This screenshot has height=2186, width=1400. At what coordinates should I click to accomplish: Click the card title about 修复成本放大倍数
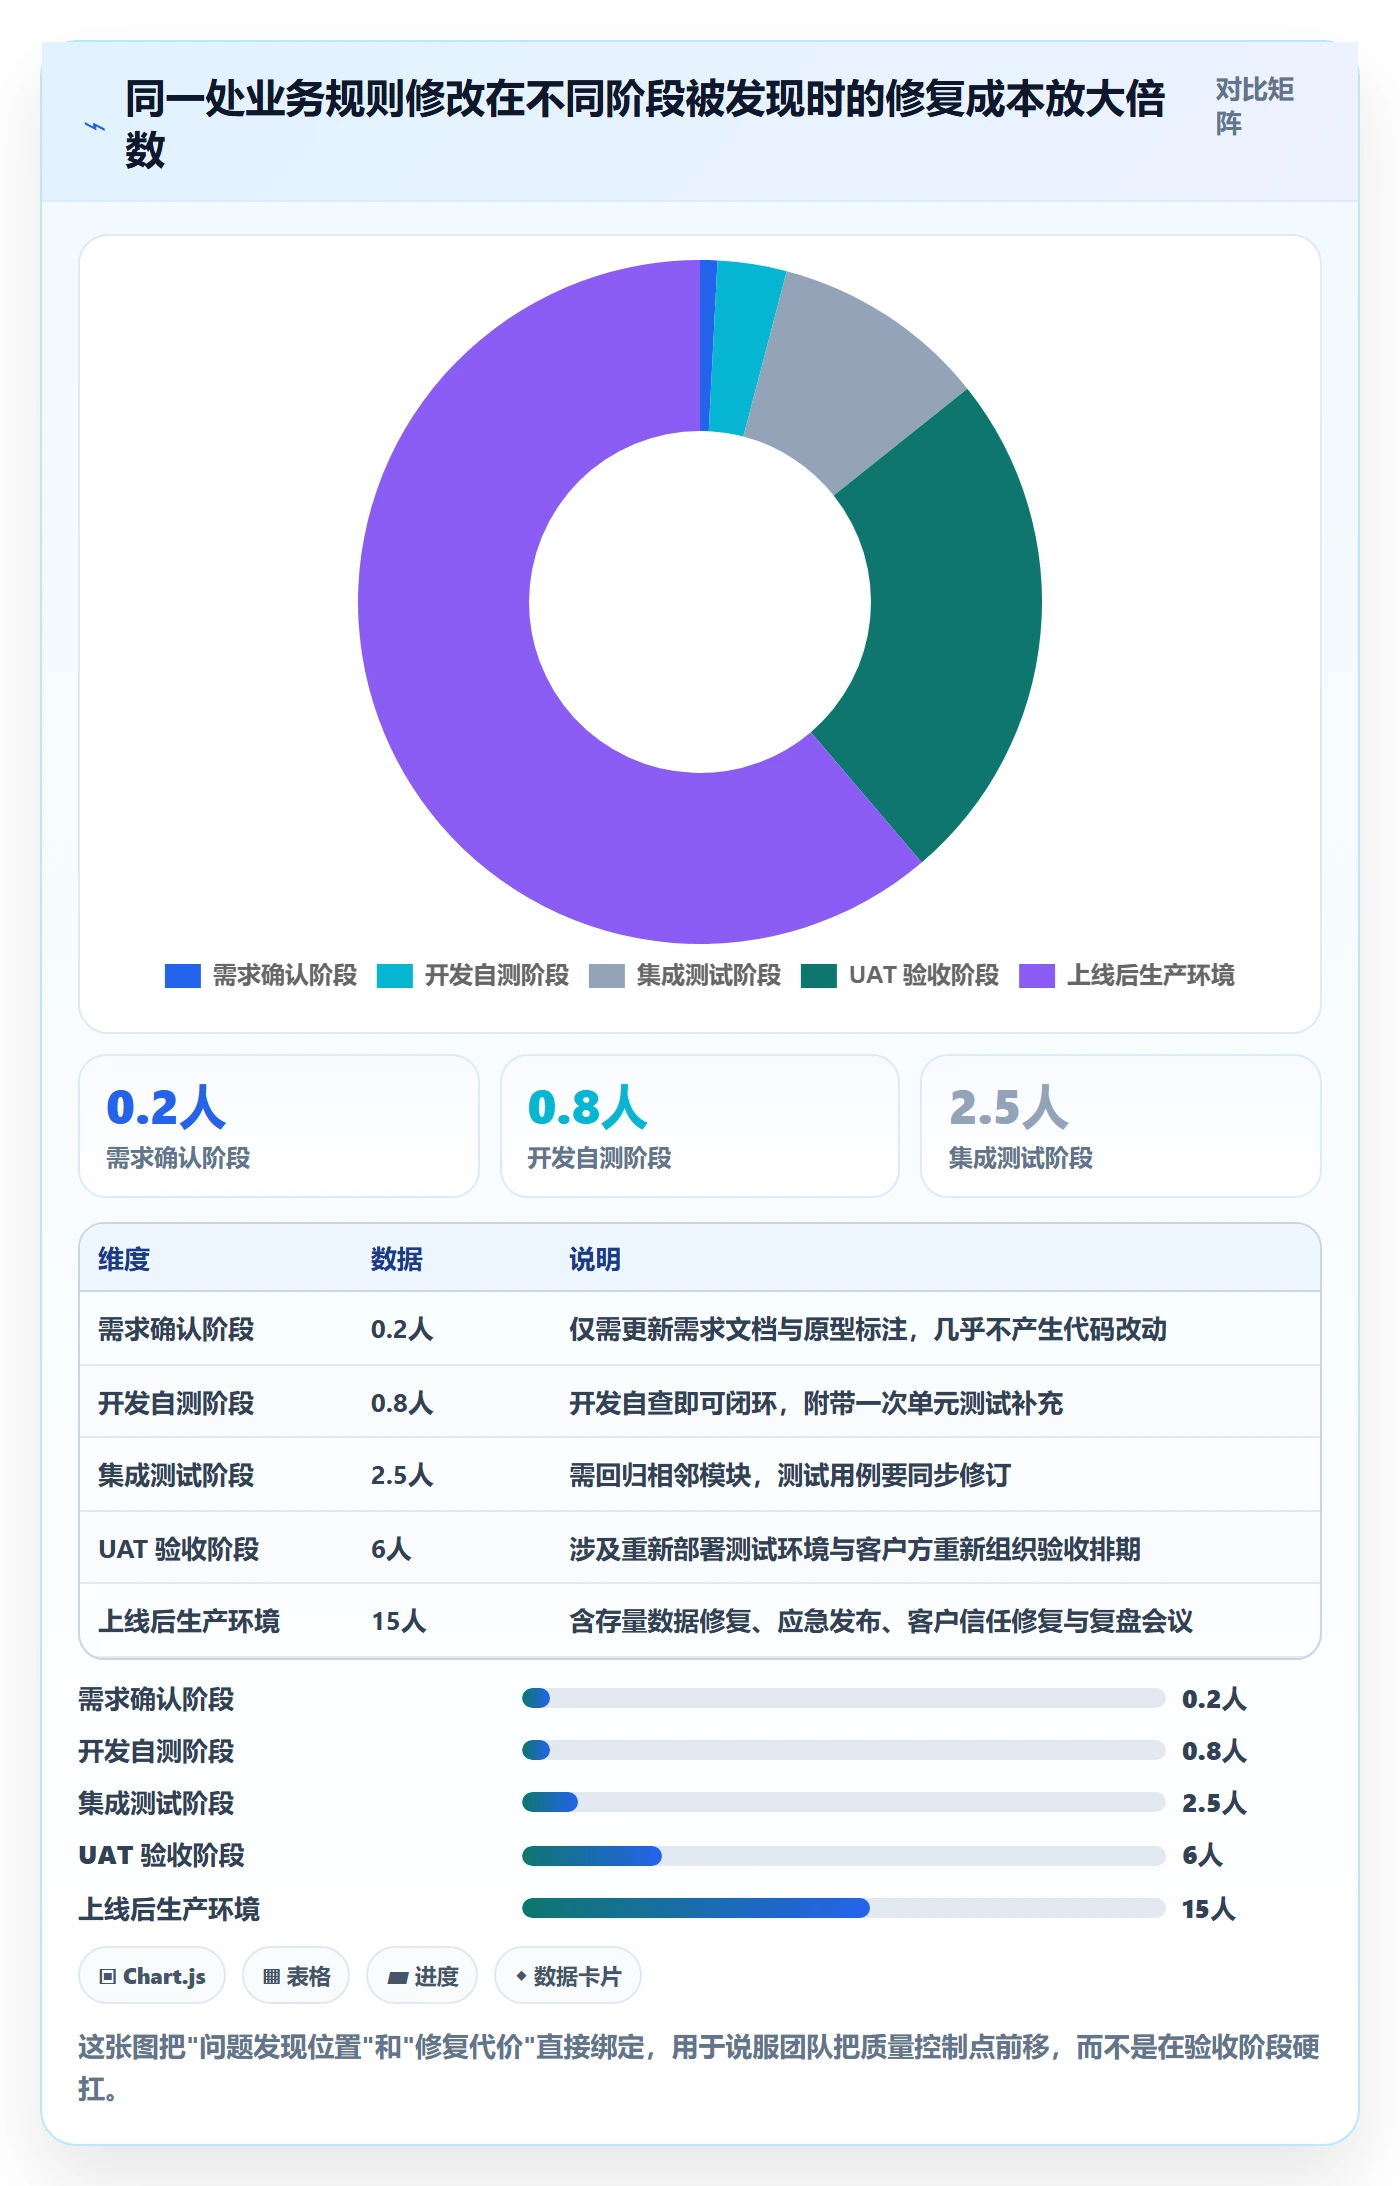[x=645, y=124]
